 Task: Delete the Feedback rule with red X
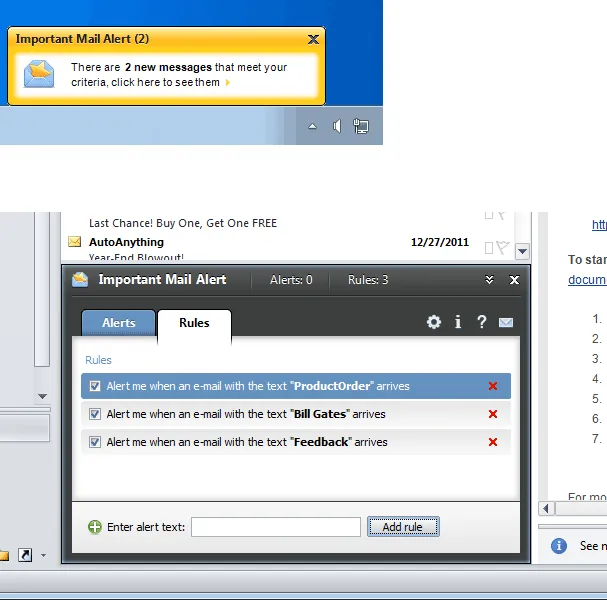(x=493, y=442)
